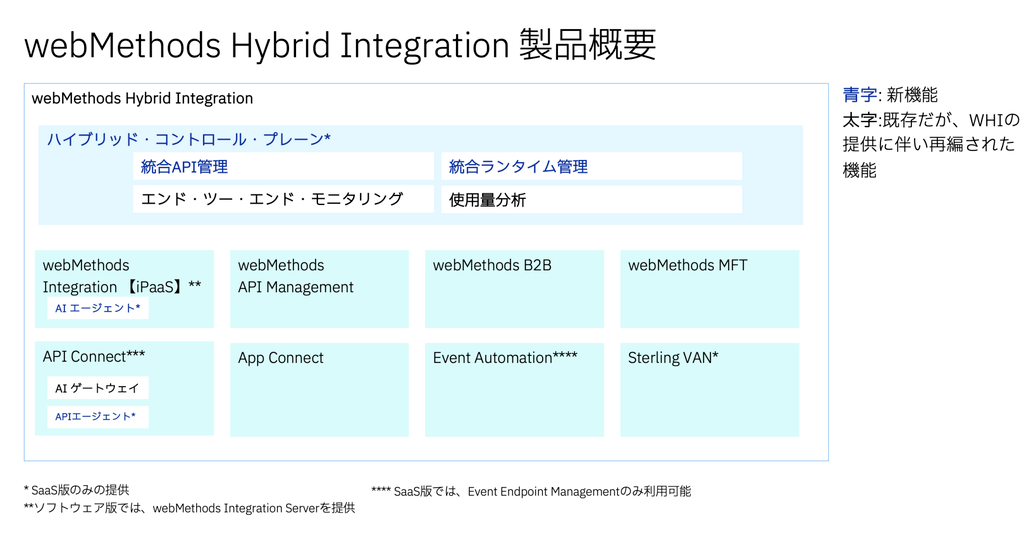The height and width of the screenshot is (544, 1024).
Task: Click the API Connect tile heading
Action: [94, 357]
